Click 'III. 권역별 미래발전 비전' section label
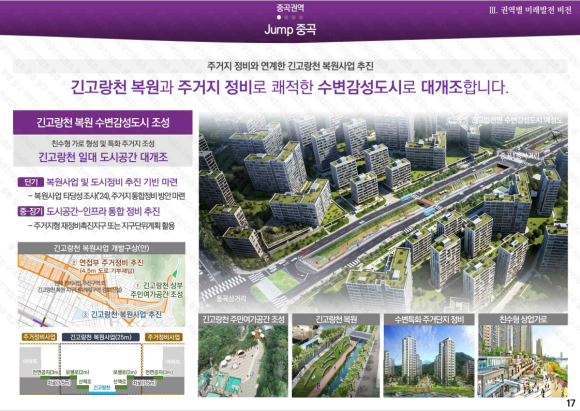 tap(530, 10)
